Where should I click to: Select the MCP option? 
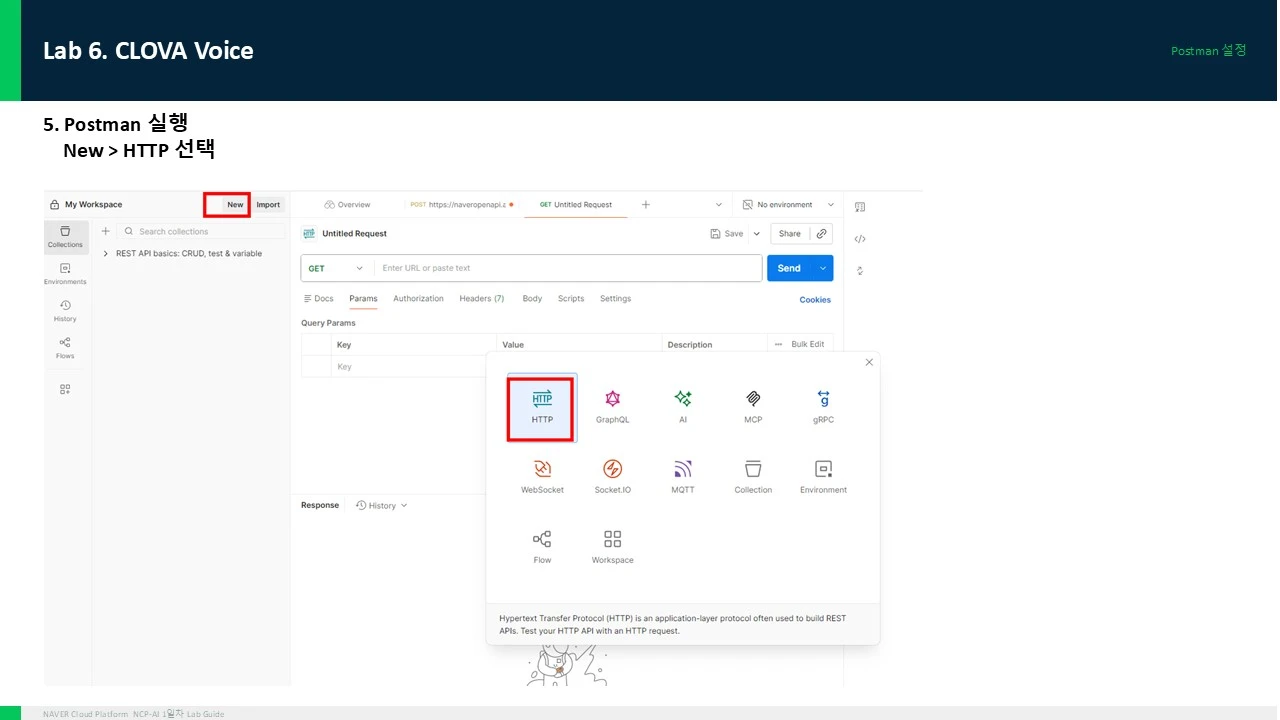753,406
